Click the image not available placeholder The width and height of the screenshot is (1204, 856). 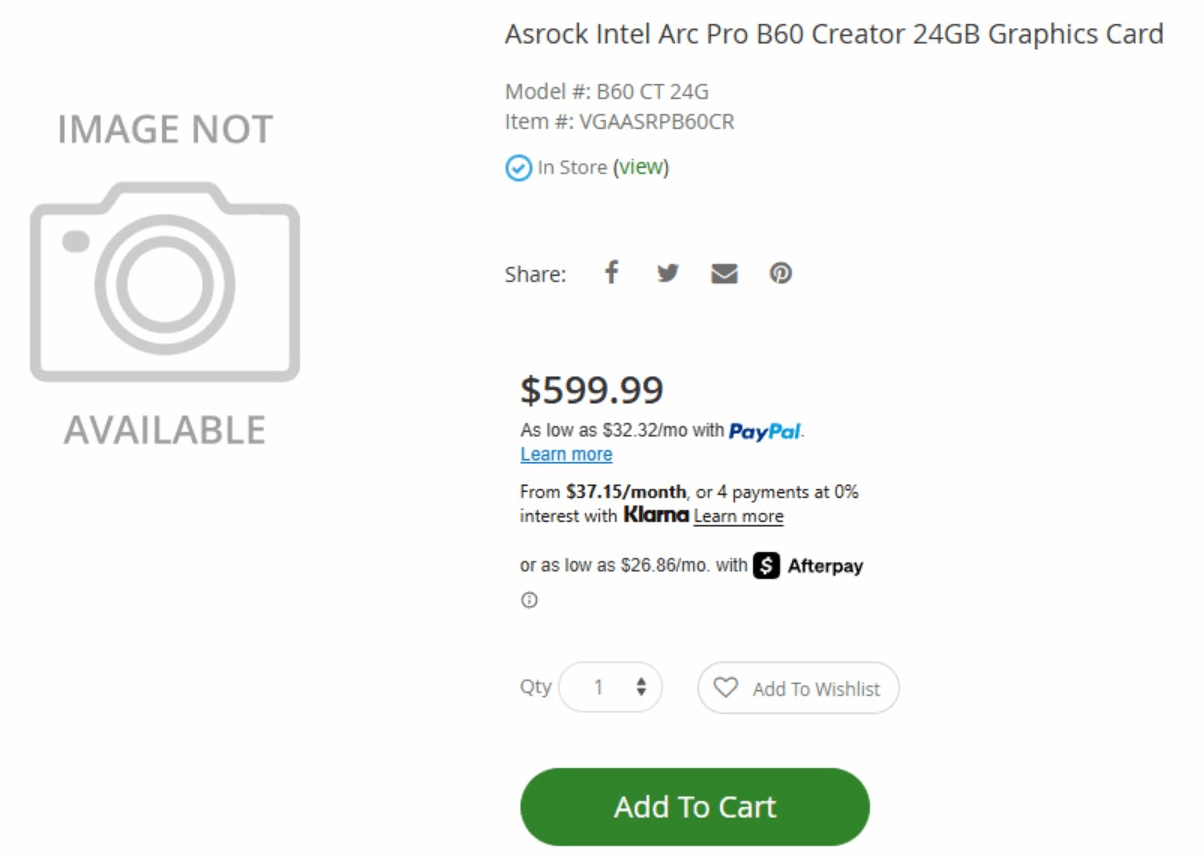click(165, 280)
